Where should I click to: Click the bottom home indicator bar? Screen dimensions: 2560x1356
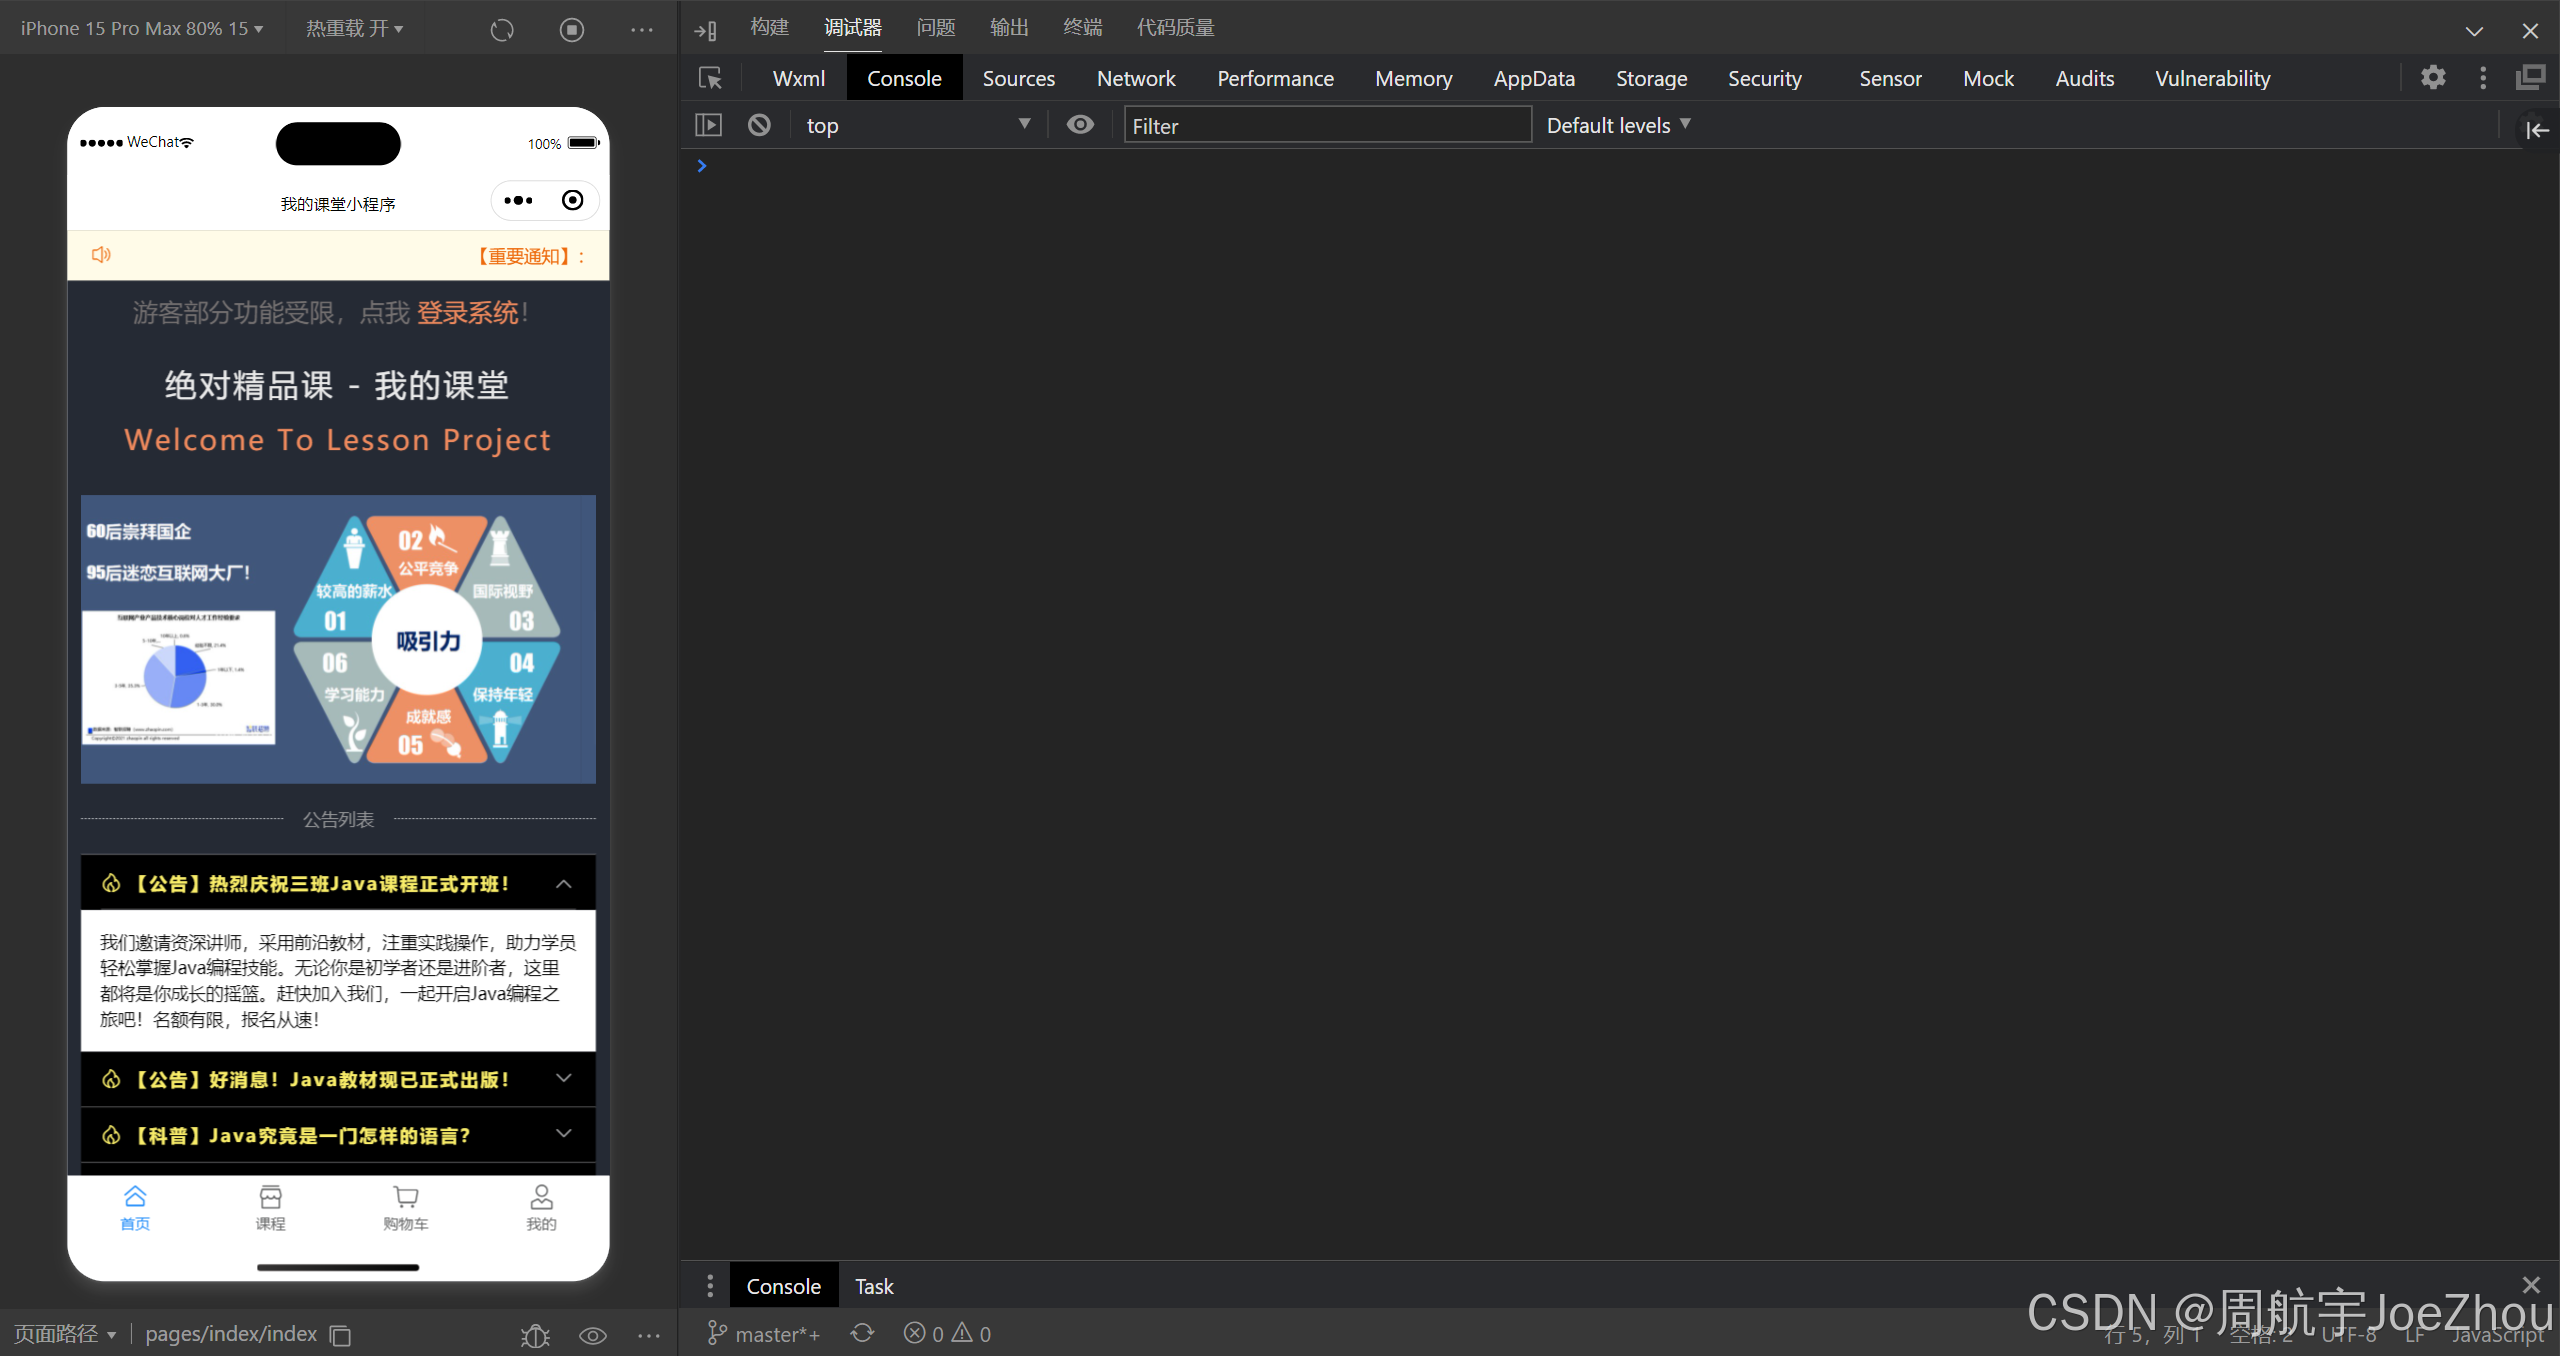click(x=338, y=1267)
